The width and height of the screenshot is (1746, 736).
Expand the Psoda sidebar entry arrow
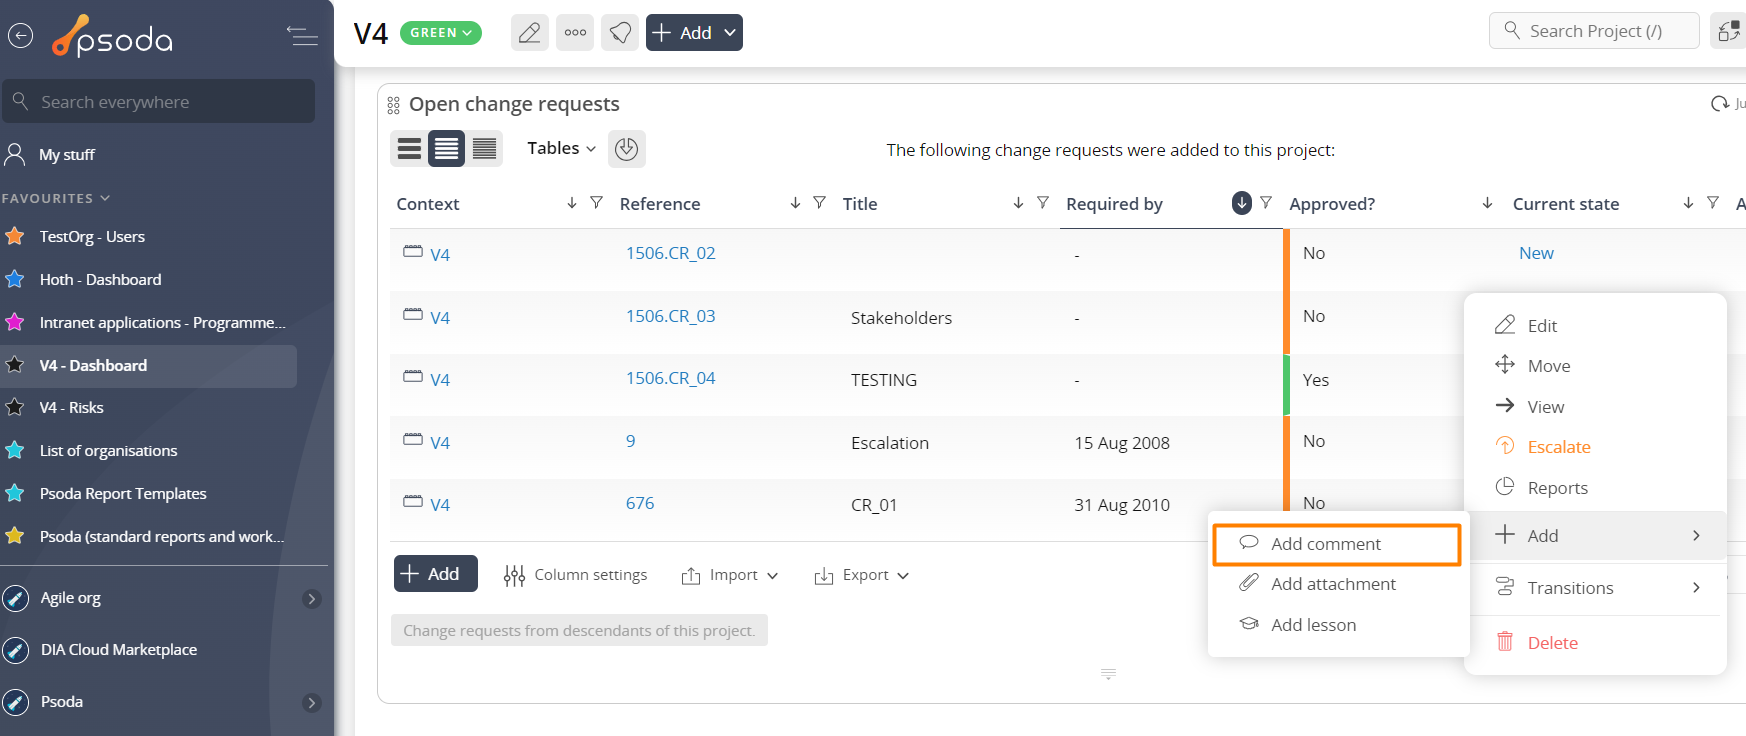[x=312, y=703]
